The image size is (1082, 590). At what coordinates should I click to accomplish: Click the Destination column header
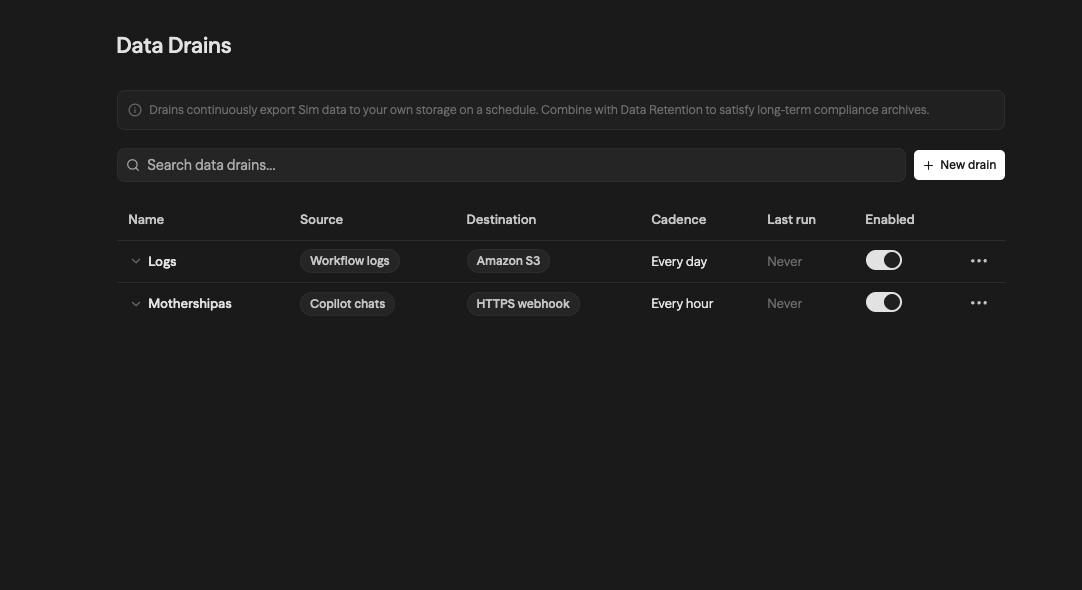tap(501, 219)
